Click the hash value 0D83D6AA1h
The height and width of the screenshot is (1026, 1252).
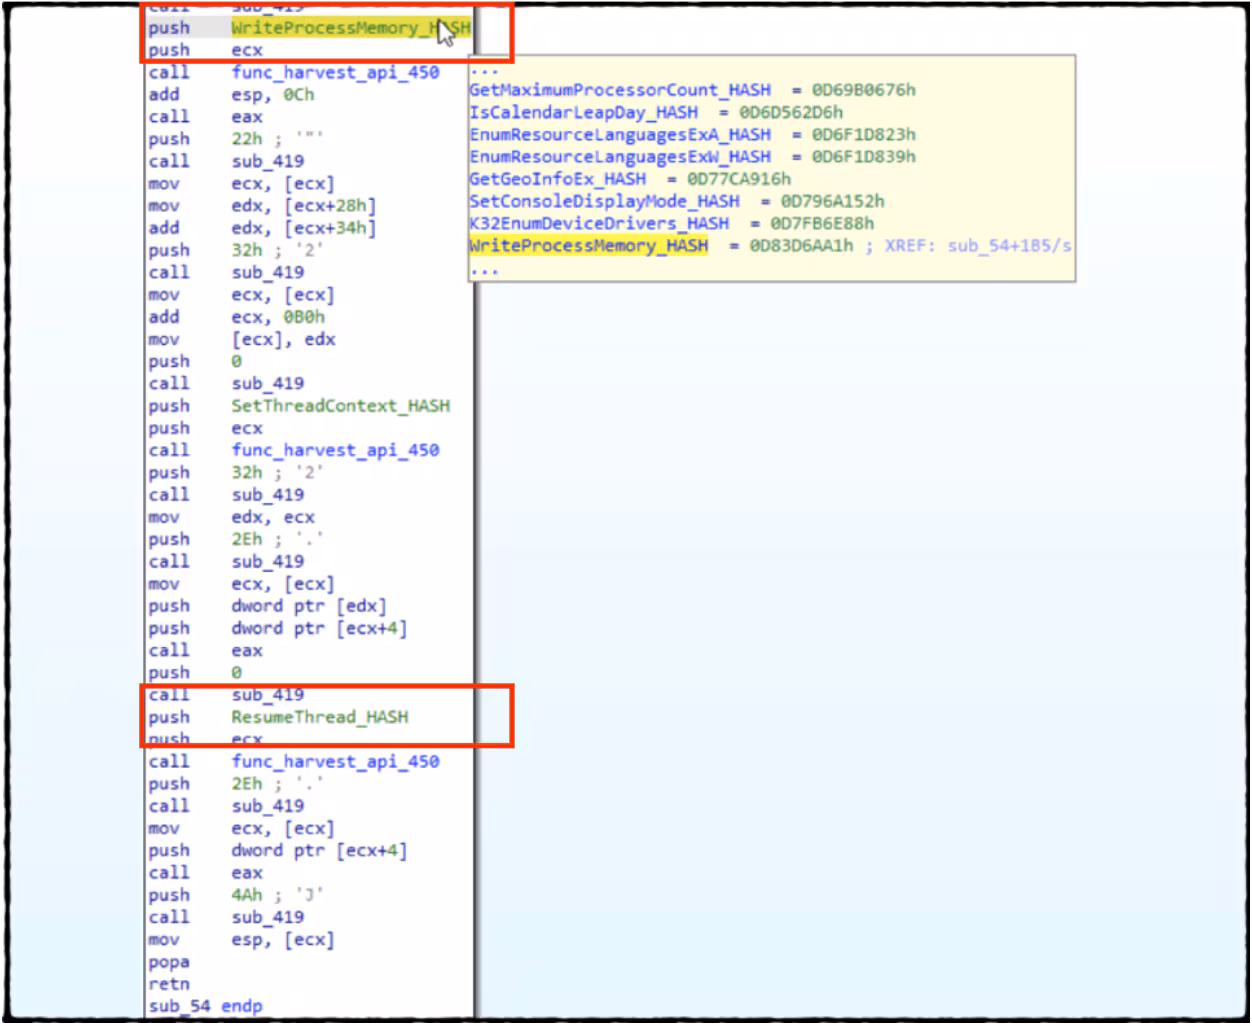tap(801, 246)
